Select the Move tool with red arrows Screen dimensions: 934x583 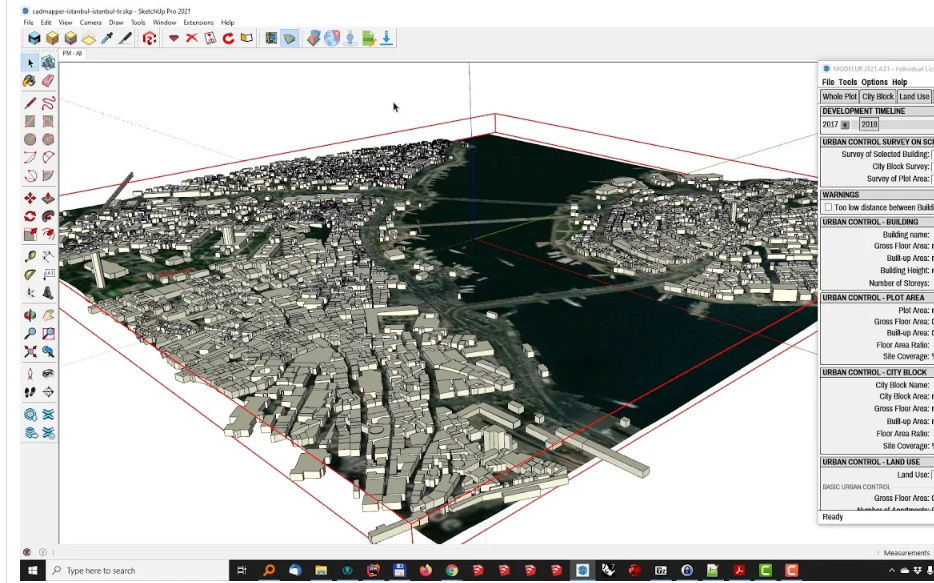click(x=30, y=198)
